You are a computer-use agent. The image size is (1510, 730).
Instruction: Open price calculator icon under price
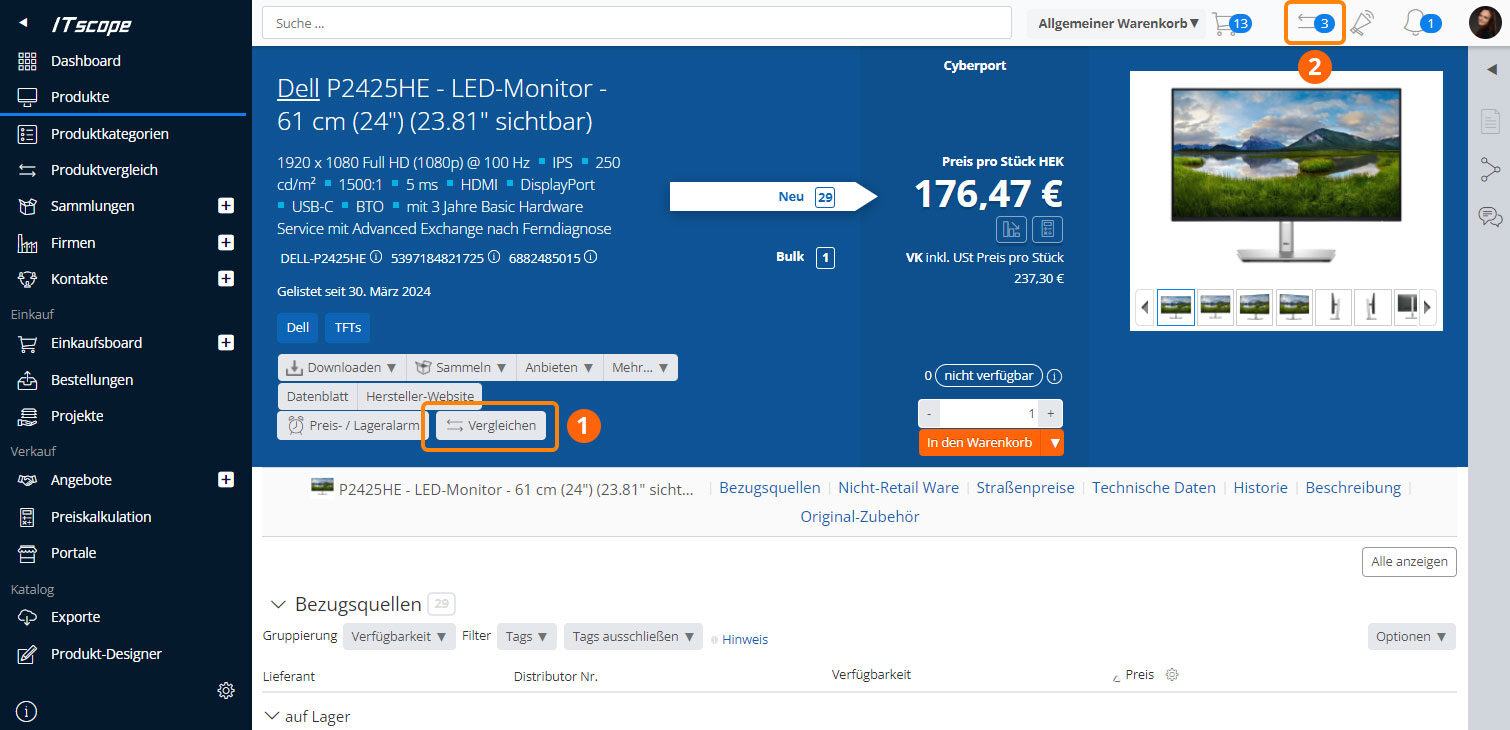pos(1047,229)
